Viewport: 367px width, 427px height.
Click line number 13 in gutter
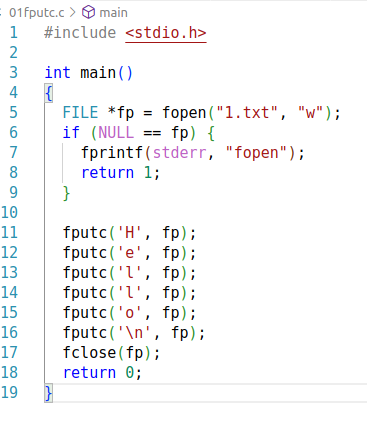click(x=9, y=273)
